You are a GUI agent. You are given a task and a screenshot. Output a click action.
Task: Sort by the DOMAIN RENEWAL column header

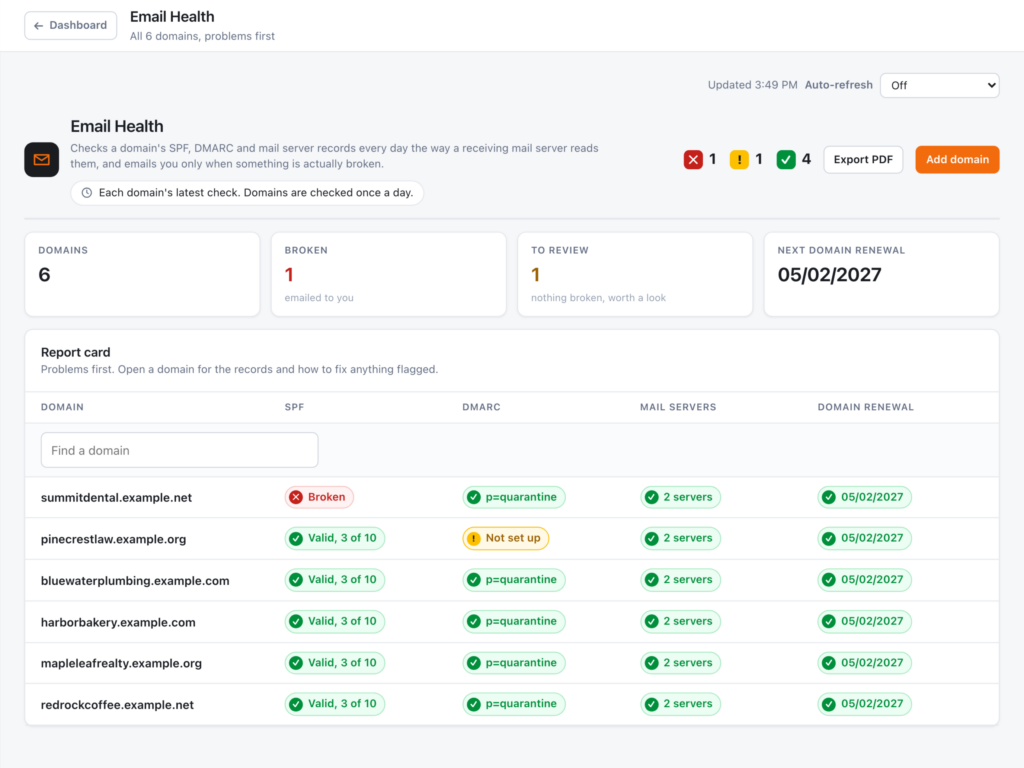pyautogui.click(x=865, y=407)
